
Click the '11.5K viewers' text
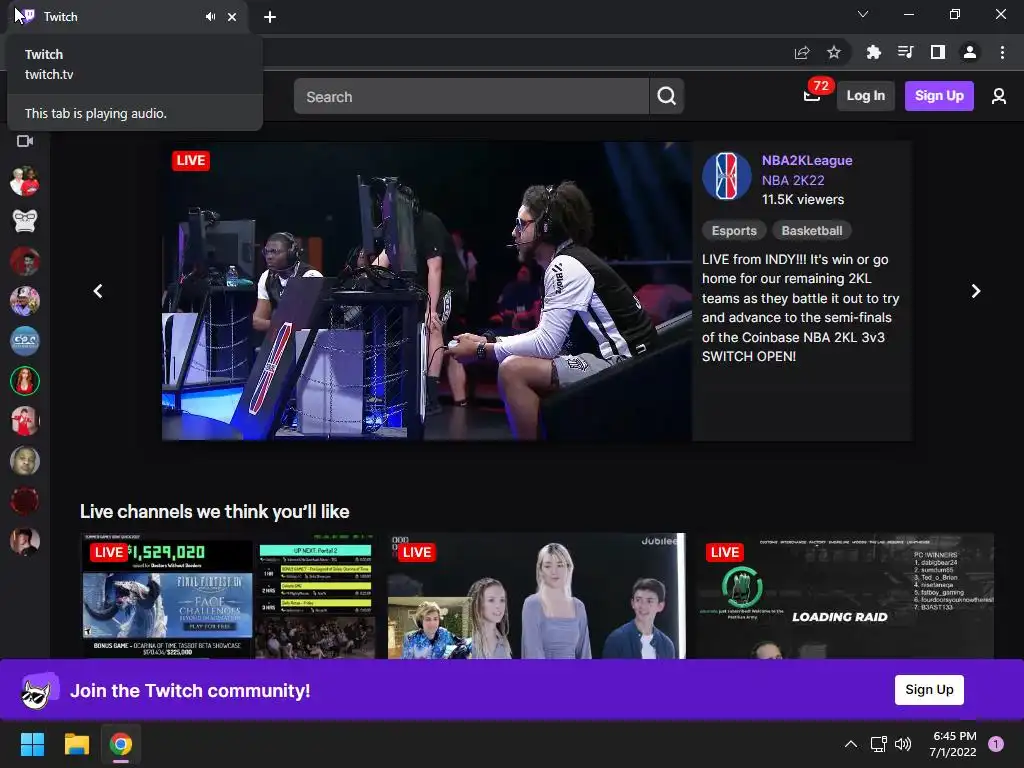pyautogui.click(x=803, y=200)
